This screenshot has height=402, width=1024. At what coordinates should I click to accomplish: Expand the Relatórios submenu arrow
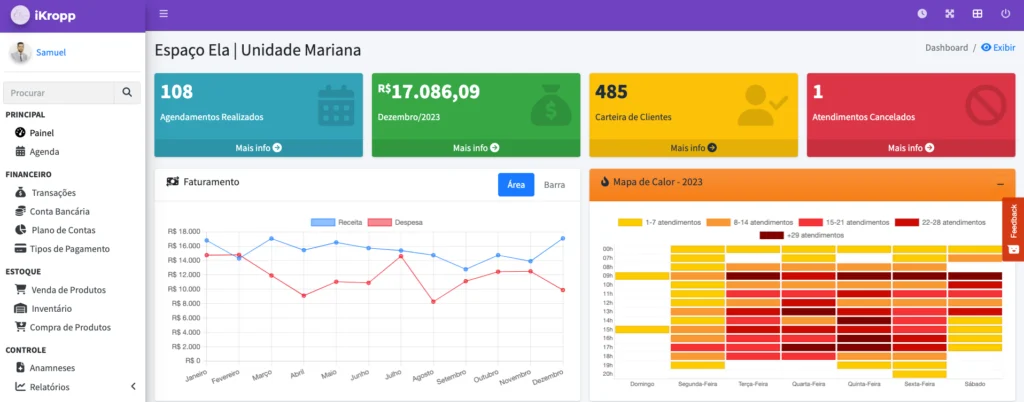coord(134,387)
